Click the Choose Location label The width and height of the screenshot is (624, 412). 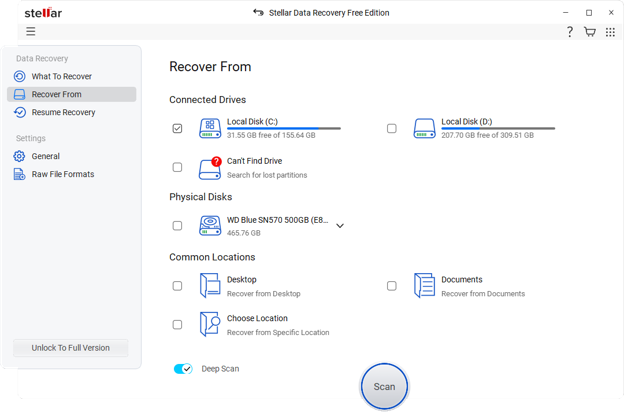click(257, 318)
